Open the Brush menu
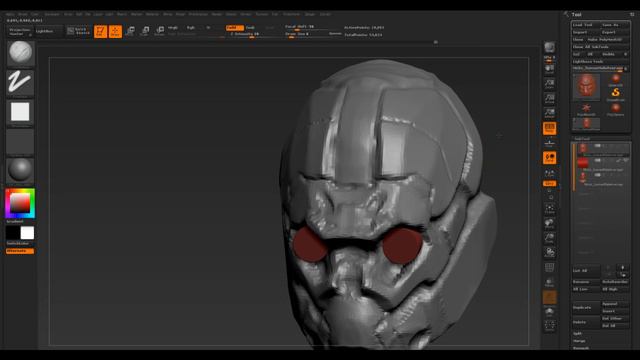 click(x=23, y=14)
